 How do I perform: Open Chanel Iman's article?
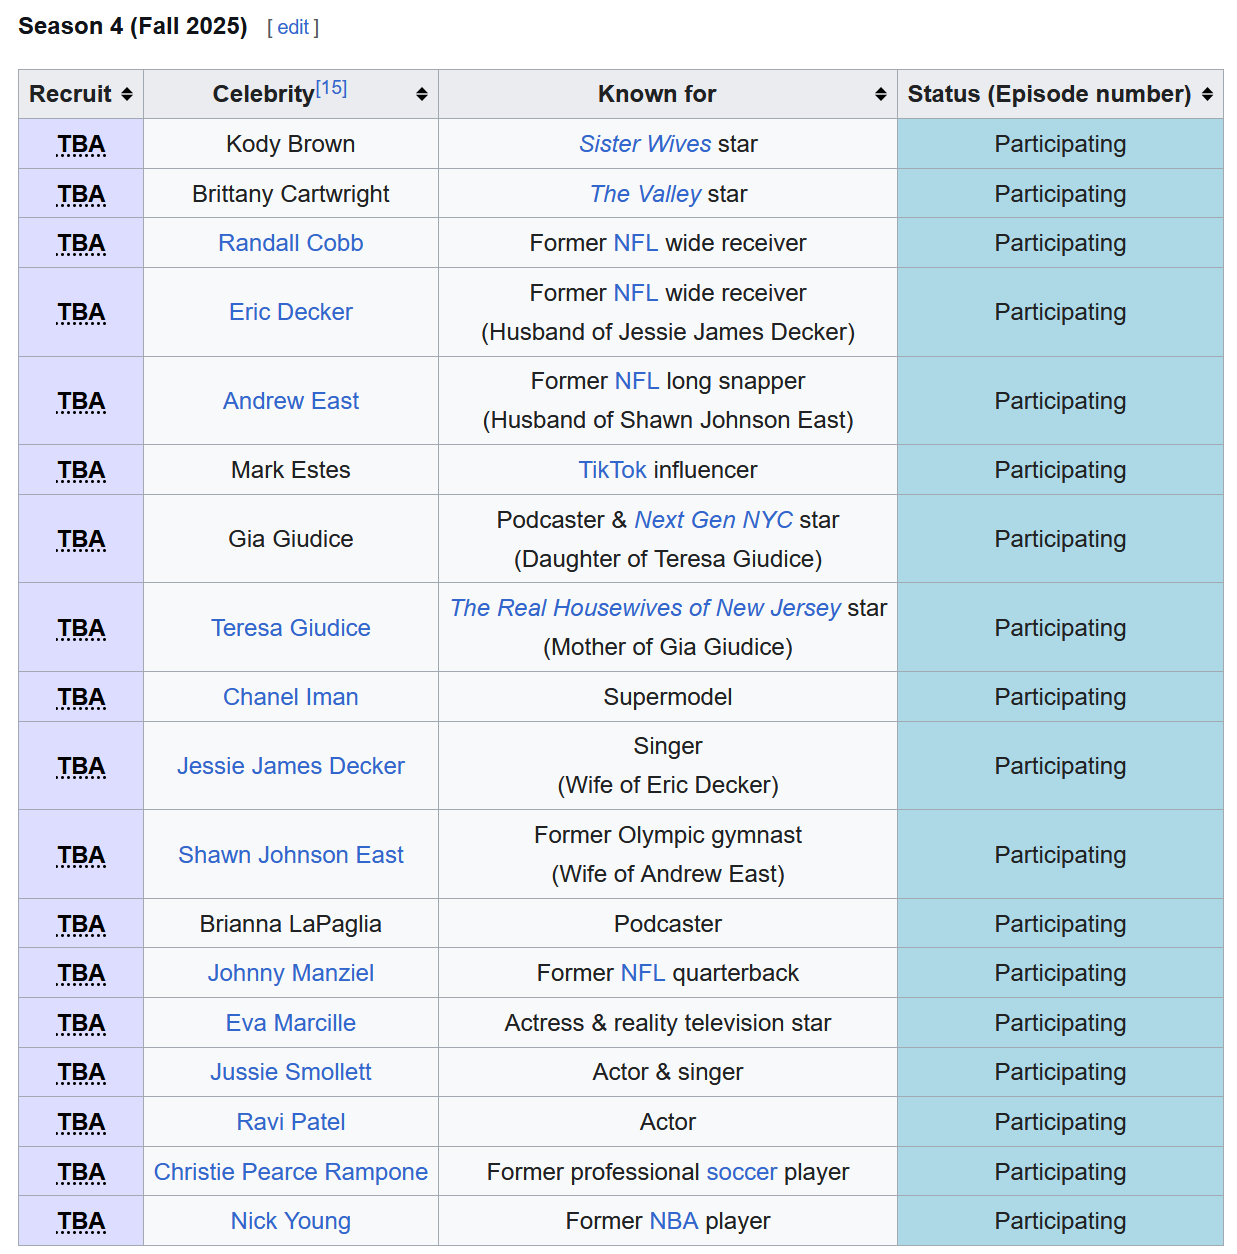(291, 697)
